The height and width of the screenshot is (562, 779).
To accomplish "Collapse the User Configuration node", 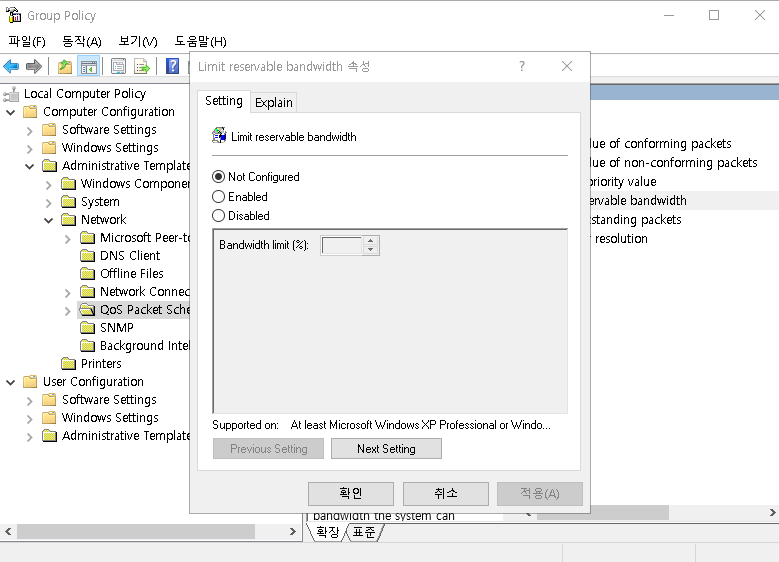I will click(x=10, y=382).
